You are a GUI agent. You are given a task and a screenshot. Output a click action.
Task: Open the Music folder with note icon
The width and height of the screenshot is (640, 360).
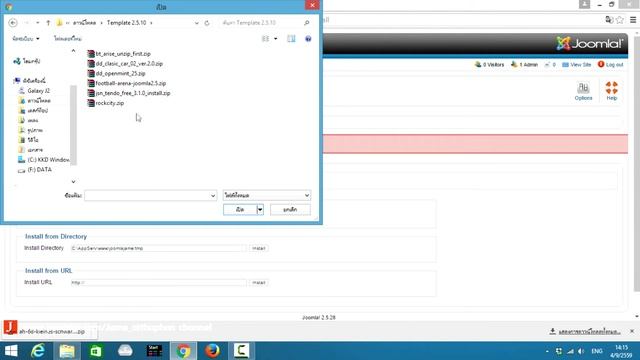(29, 120)
